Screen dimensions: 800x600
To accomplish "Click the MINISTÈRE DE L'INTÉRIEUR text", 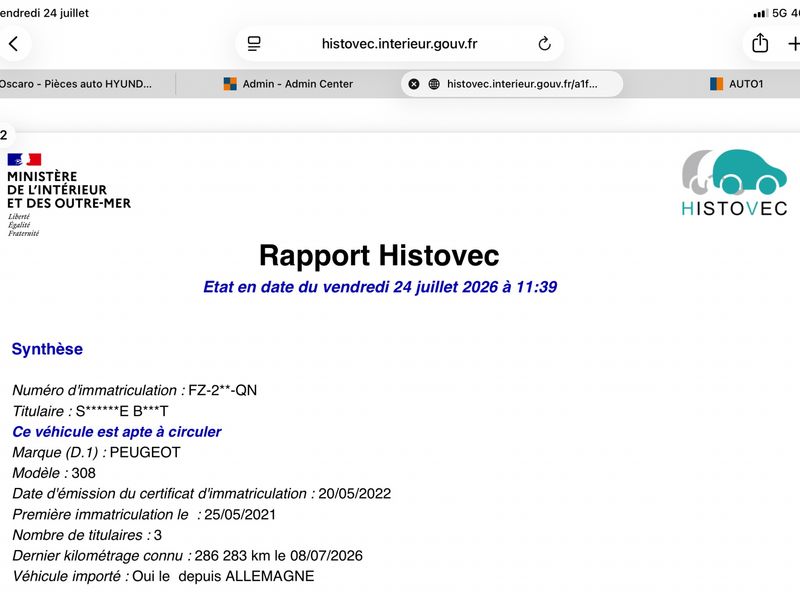I will click(x=69, y=190).
